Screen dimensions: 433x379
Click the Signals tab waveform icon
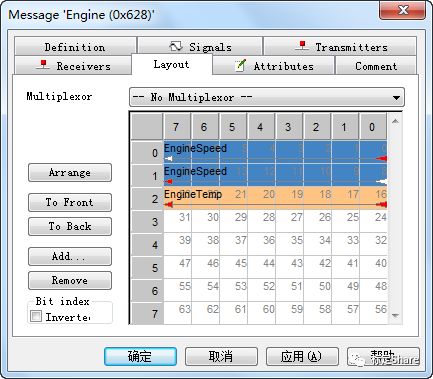click(x=176, y=46)
